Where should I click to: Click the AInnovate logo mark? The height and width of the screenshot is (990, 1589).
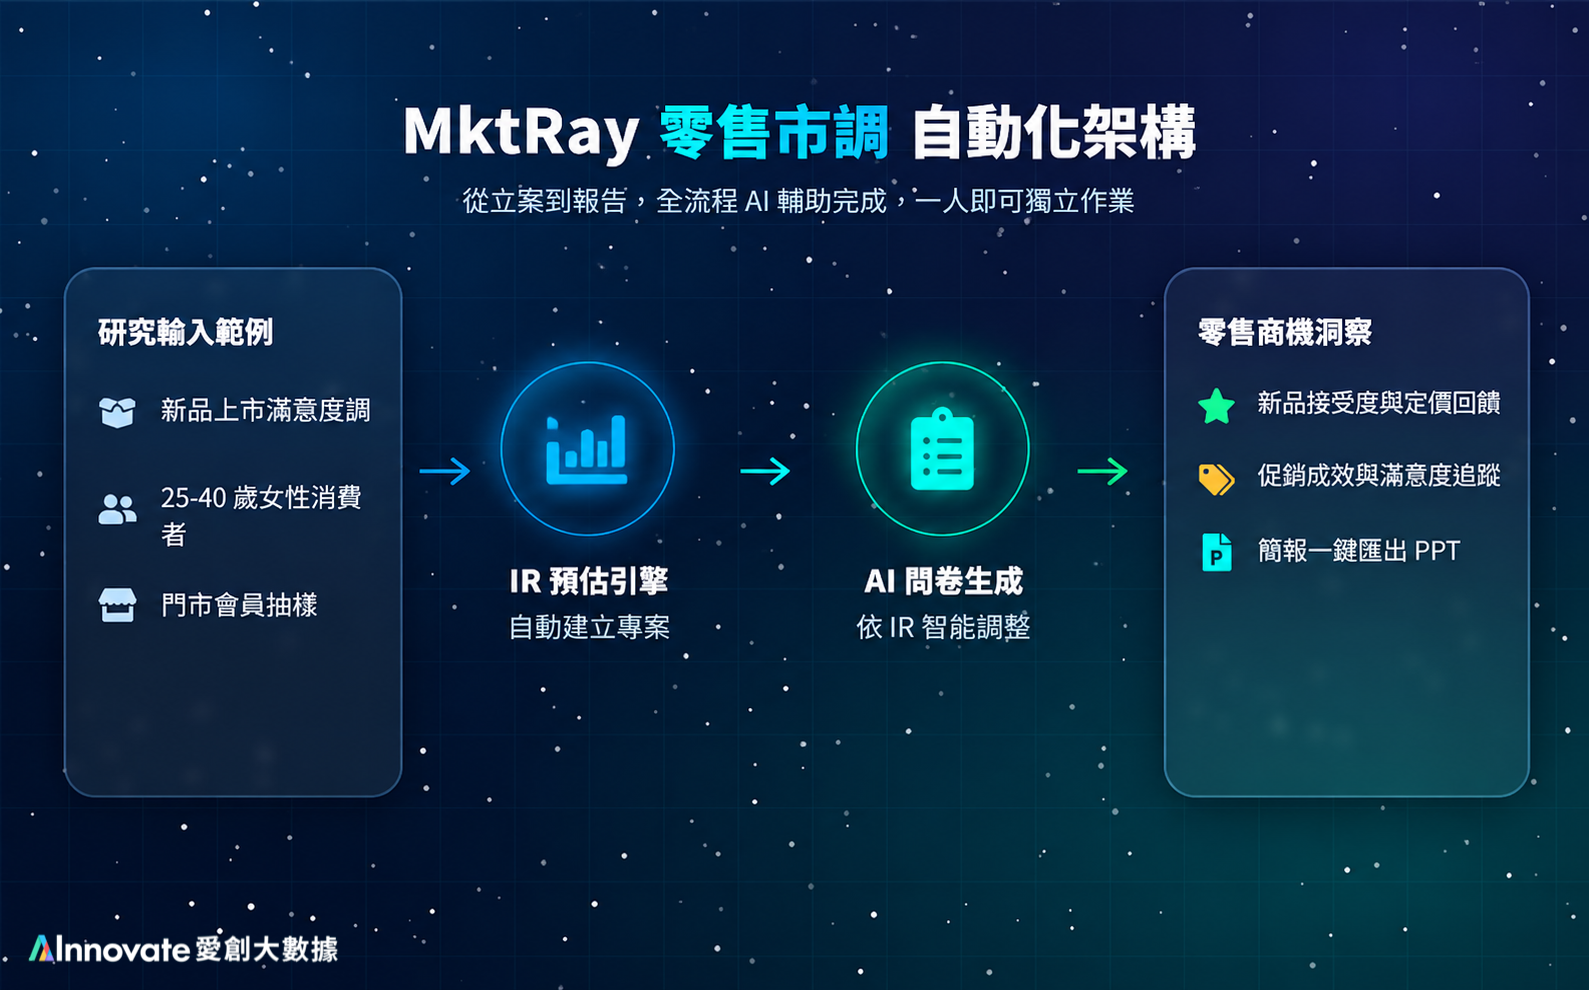(x=41, y=948)
